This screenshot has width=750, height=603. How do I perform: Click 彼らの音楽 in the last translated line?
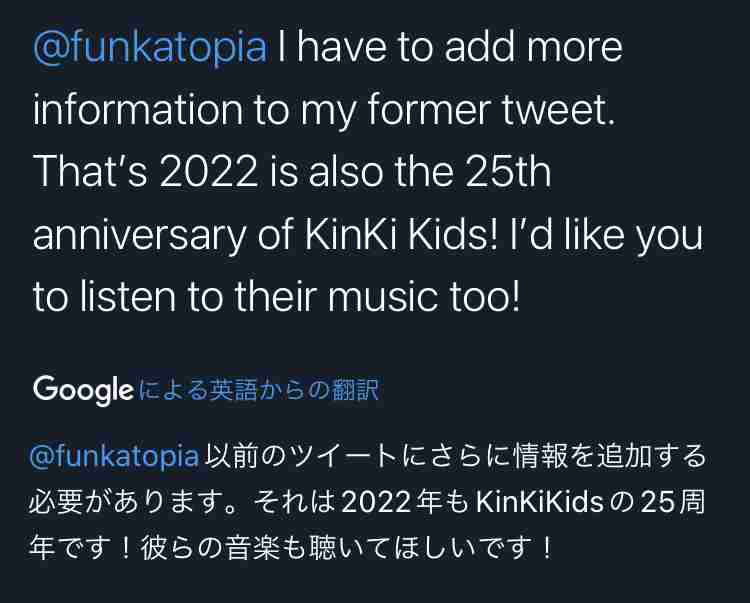211,548
